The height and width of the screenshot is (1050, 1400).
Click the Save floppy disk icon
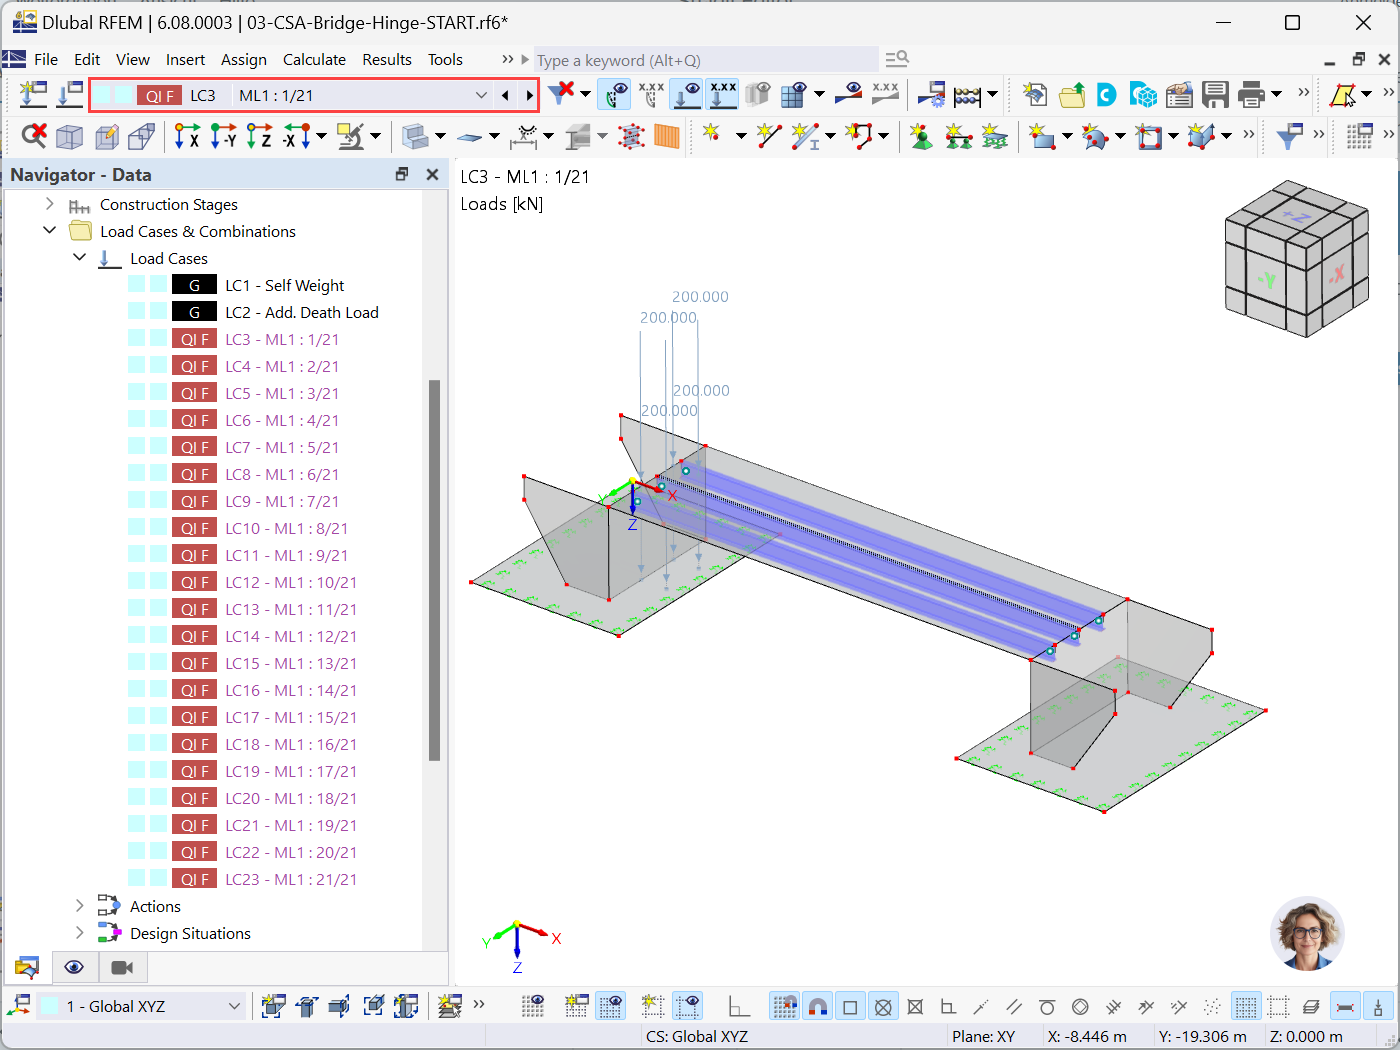click(x=1215, y=95)
